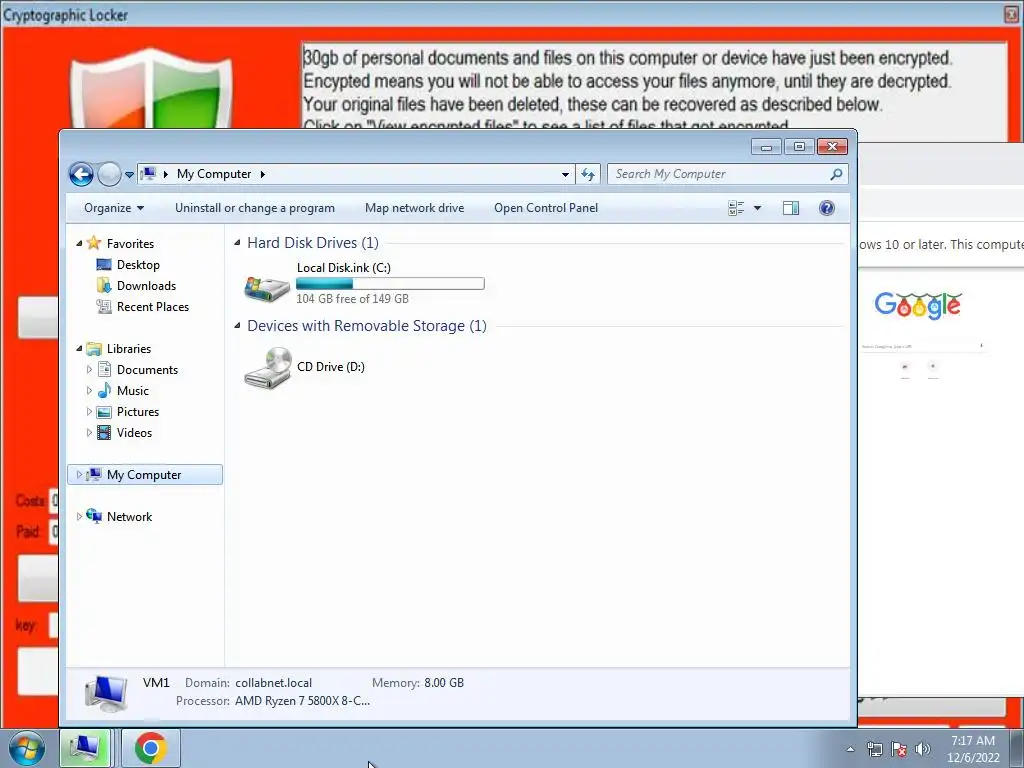Click the Google logo in Chrome window
This screenshot has height=768, width=1024.
pos(918,305)
